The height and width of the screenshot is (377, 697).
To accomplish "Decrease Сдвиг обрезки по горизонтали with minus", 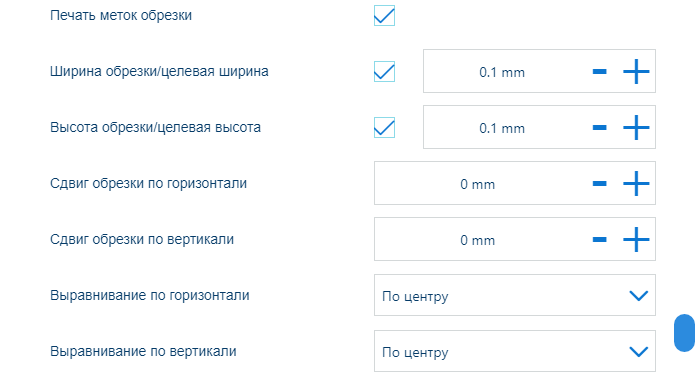I will 600,184.
